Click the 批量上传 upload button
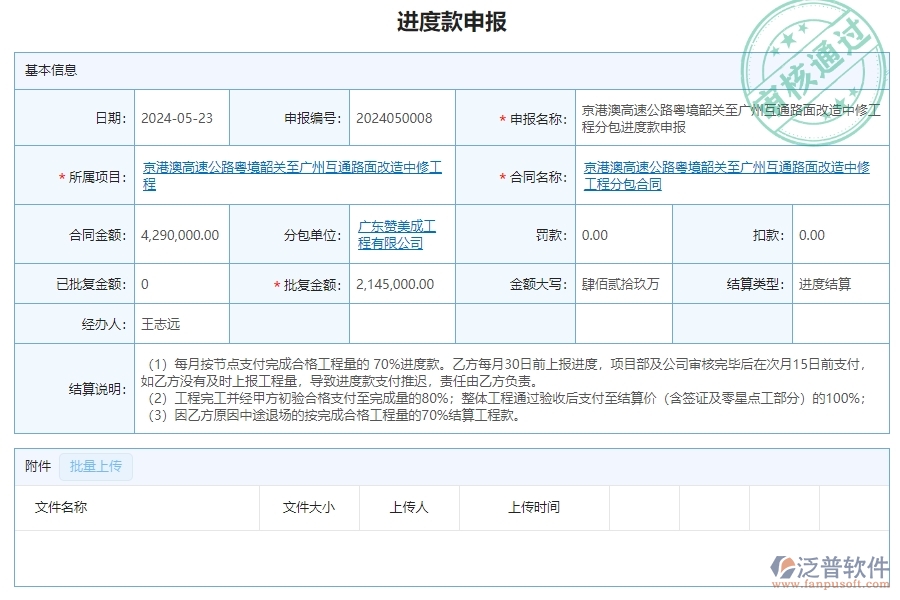Screen dimensions: 900x600 point(96,466)
